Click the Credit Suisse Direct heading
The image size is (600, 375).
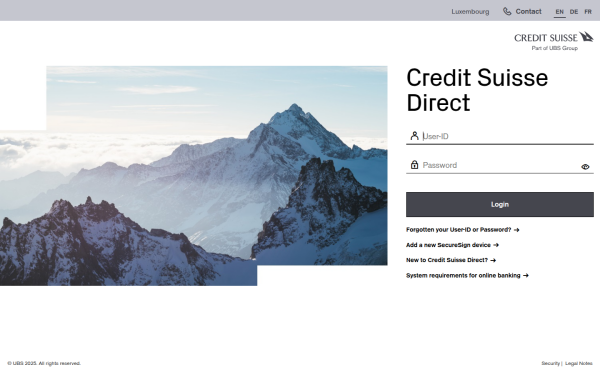pyautogui.click(x=477, y=90)
